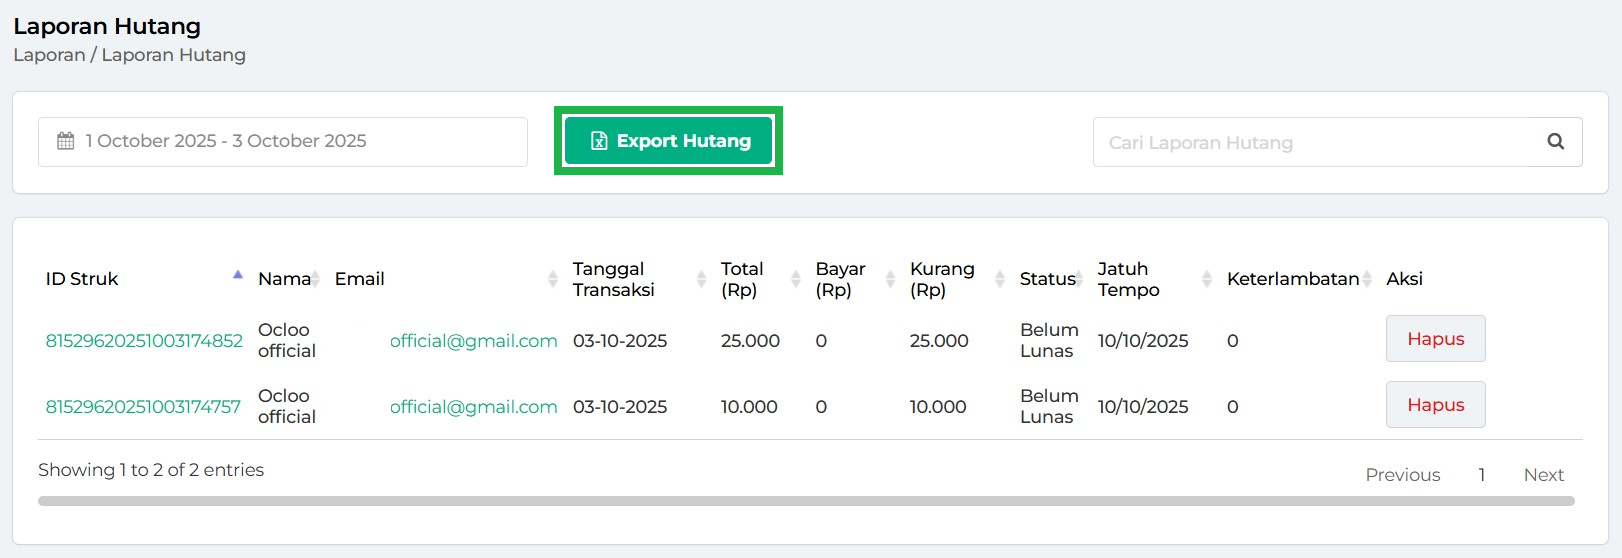Click the email link in first row
The image size is (1622, 558).
click(x=473, y=341)
